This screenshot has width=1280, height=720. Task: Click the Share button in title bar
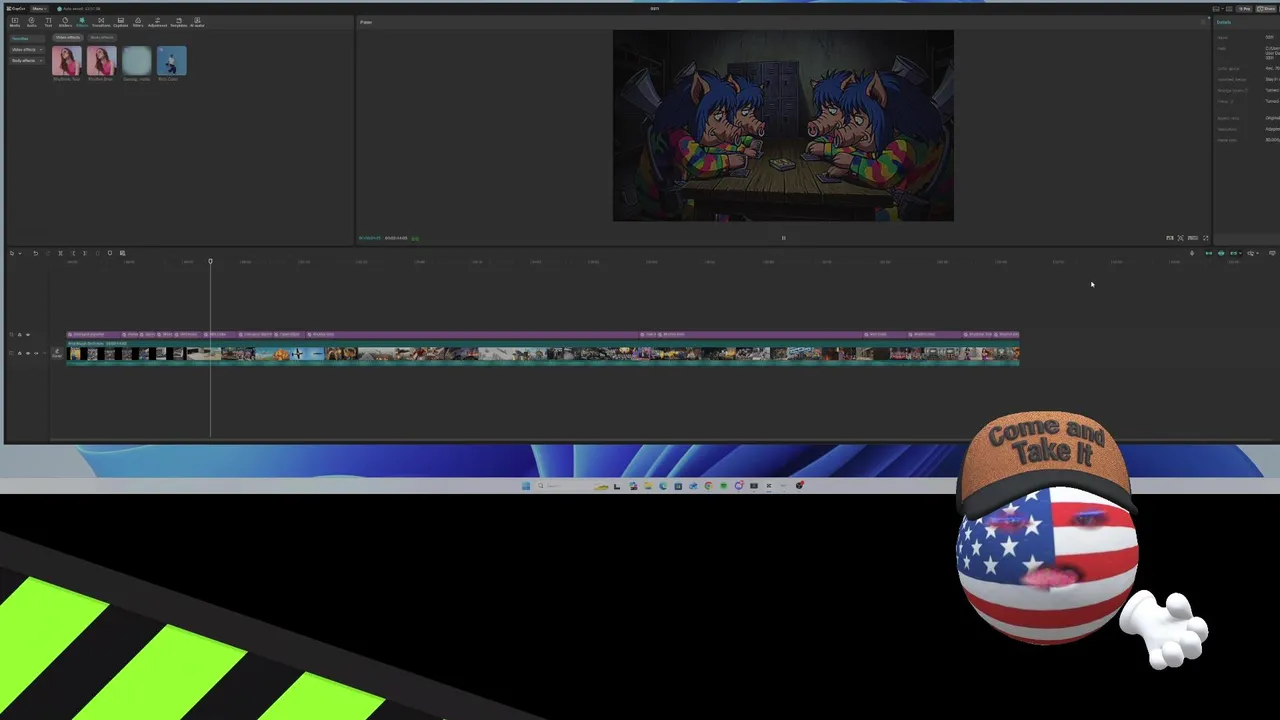click(x=1266, y=9)
